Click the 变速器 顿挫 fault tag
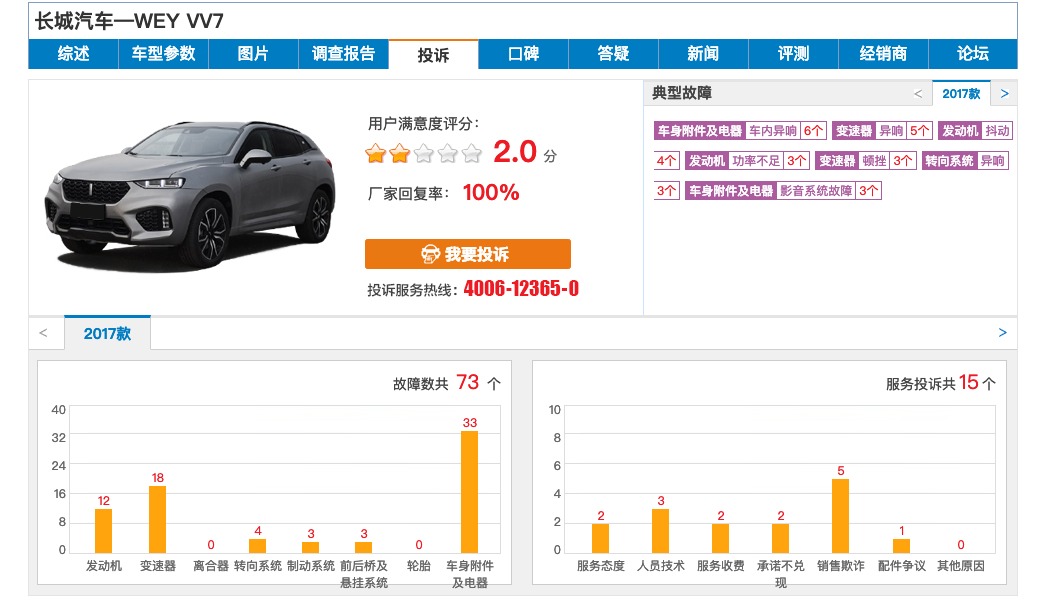Viewport: 1041px width, 604px height. pyautogui.click(x=874, y=161)
